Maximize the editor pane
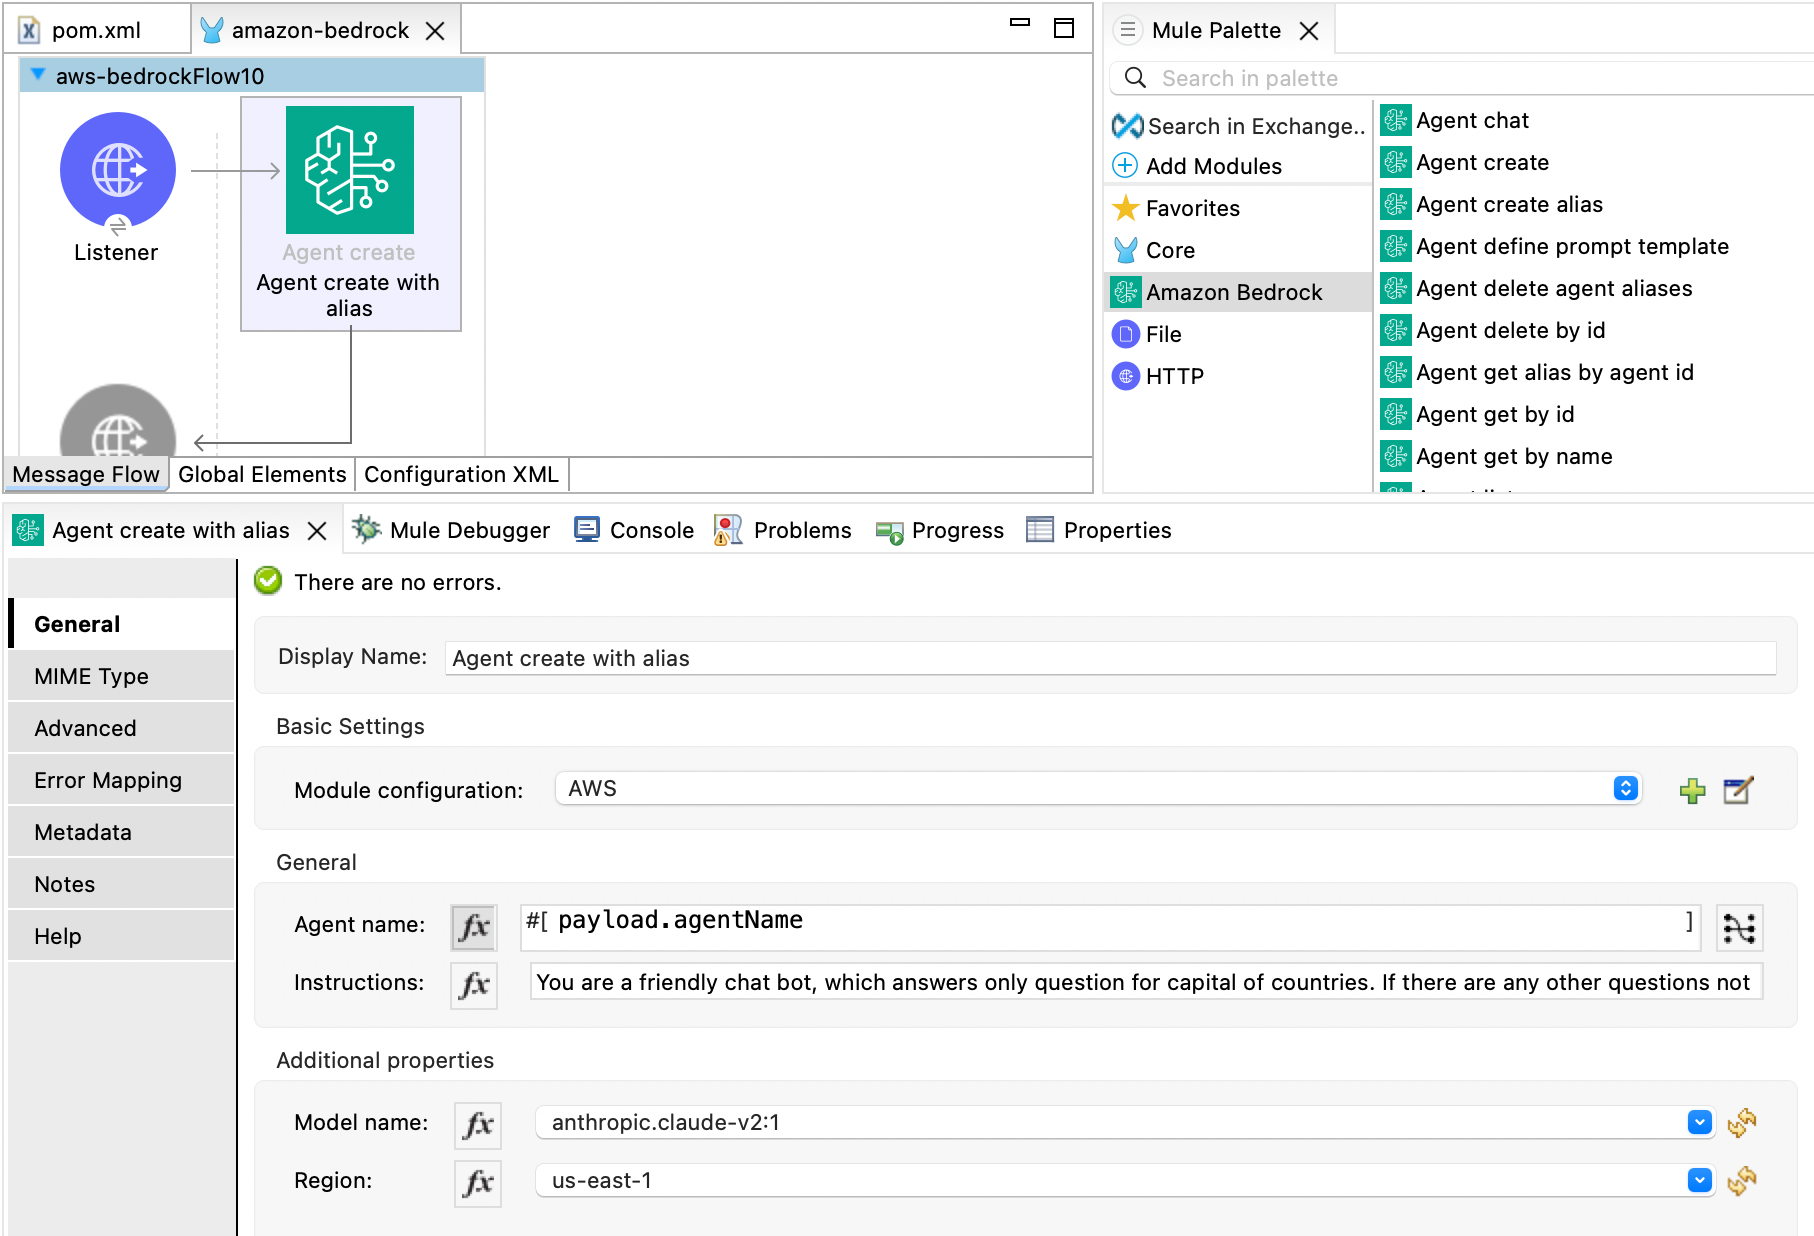 1064,28
